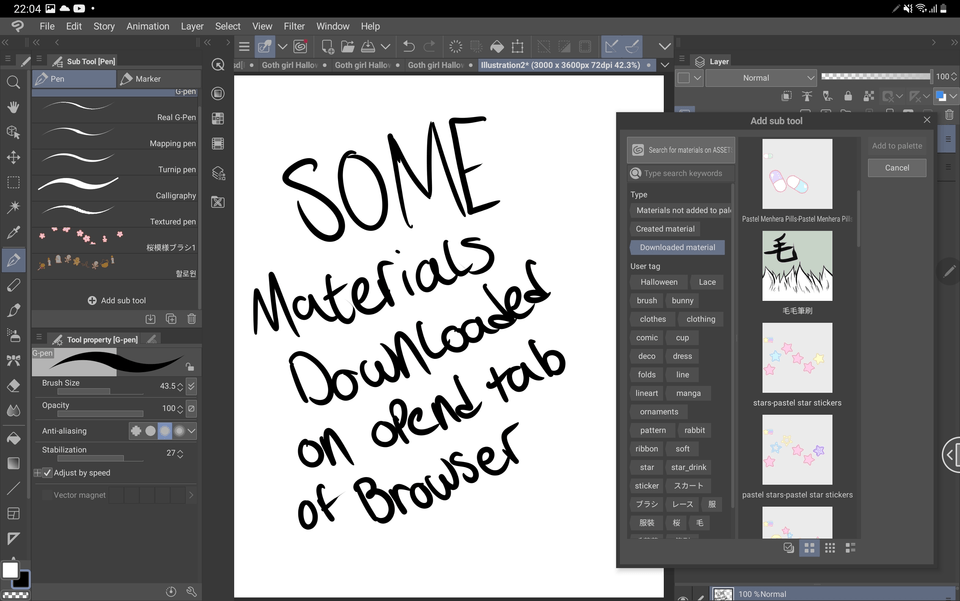Click Add sub tool button in Sub Tool panel
Image resolution: width=960 pixels, height=601 pixels.
tap(116, 300)
